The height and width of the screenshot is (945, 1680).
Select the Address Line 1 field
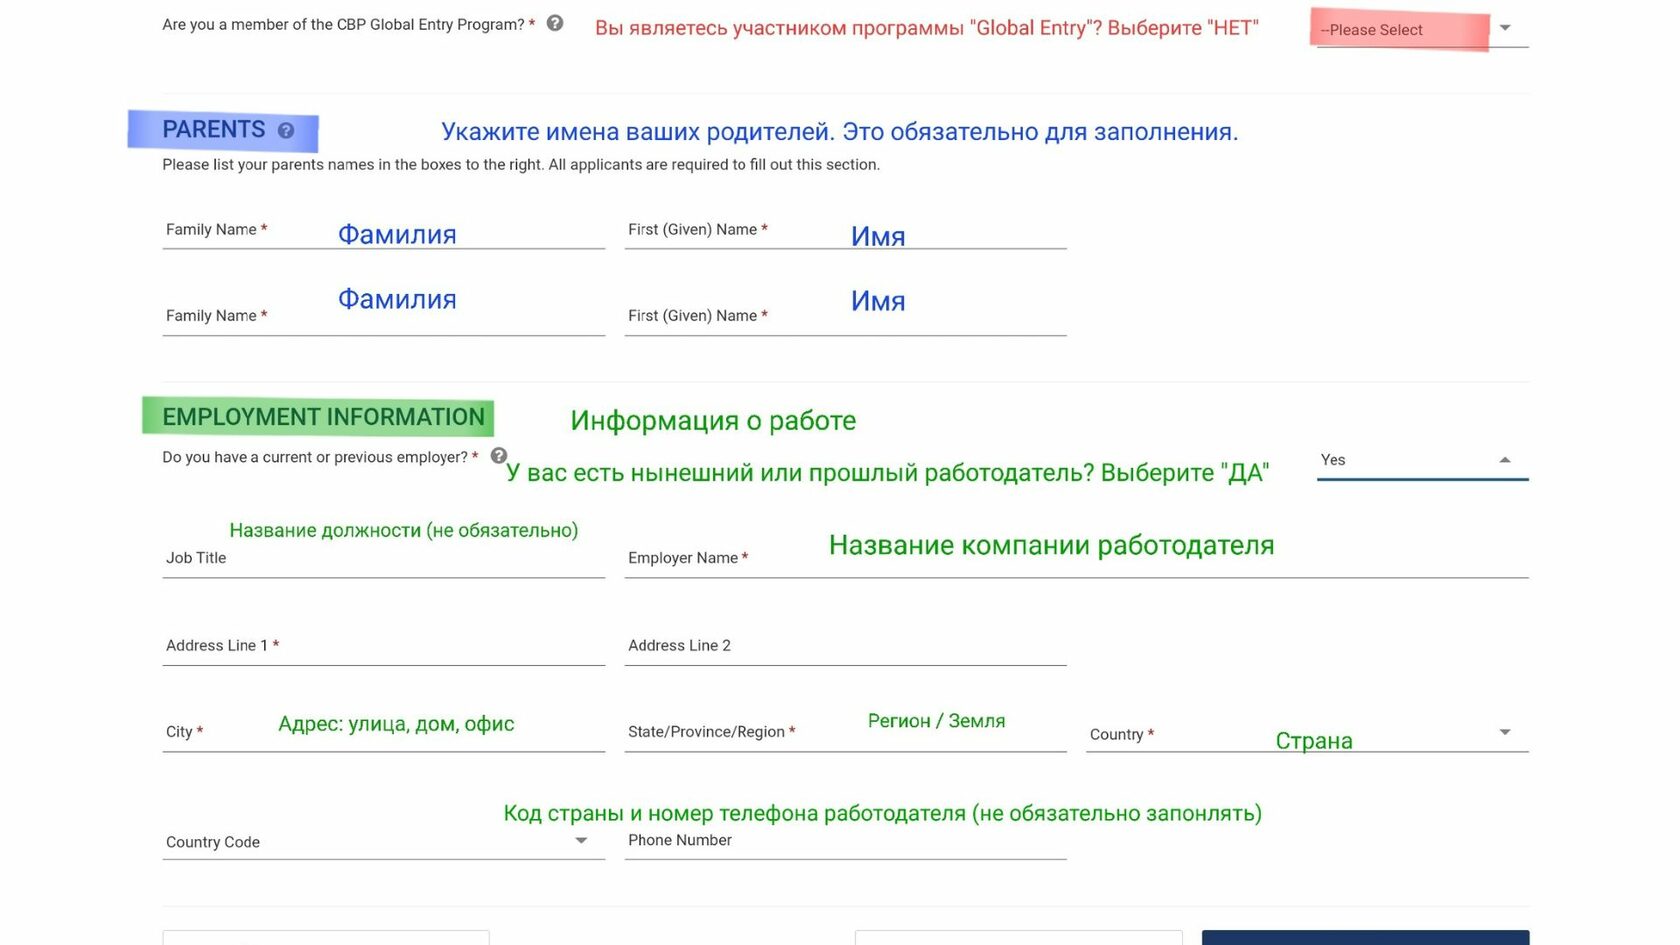(383, 646)
